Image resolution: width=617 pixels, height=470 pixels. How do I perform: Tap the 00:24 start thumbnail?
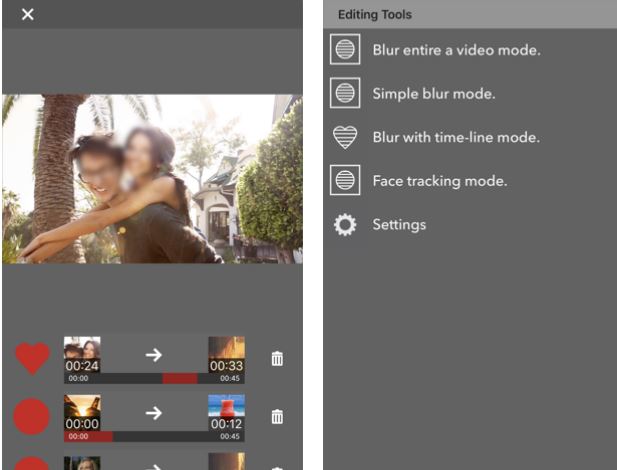click(82, 354)
